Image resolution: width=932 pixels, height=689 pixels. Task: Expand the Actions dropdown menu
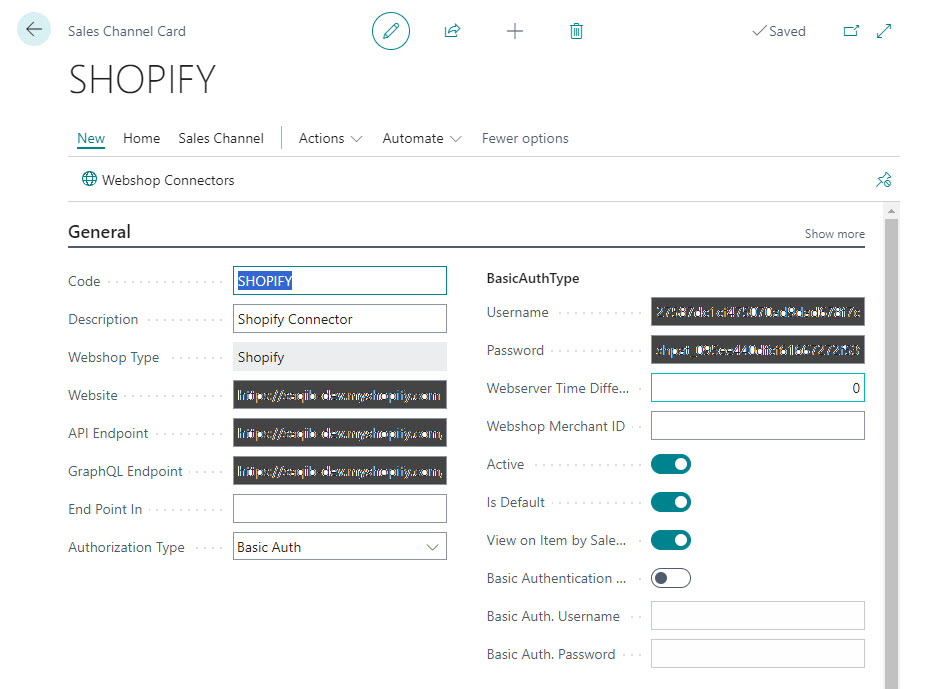330,139
